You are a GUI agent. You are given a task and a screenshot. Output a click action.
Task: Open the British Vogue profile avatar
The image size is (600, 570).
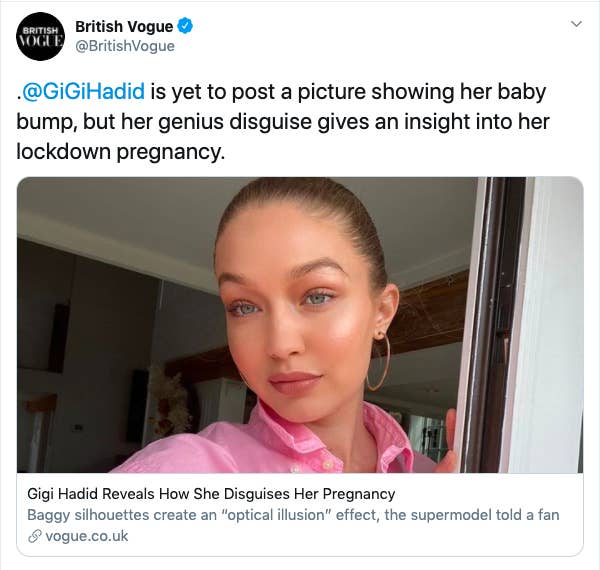point(40,36)
